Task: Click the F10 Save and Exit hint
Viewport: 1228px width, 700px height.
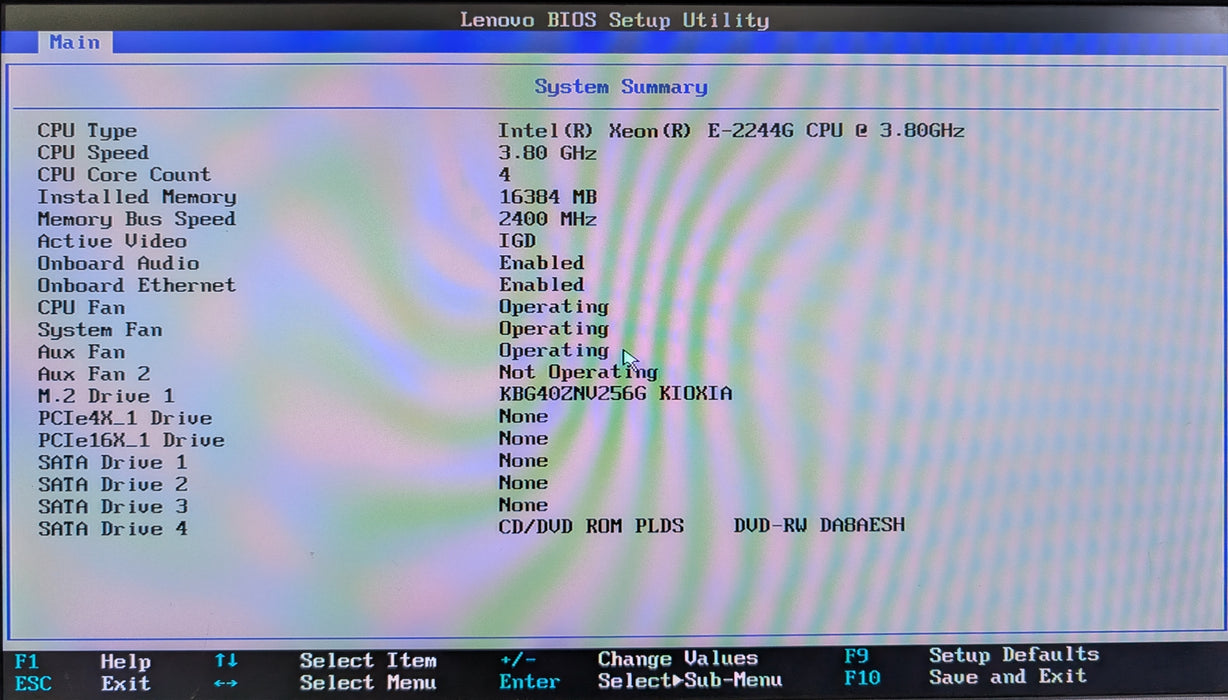Action: (x=965, y=677)
